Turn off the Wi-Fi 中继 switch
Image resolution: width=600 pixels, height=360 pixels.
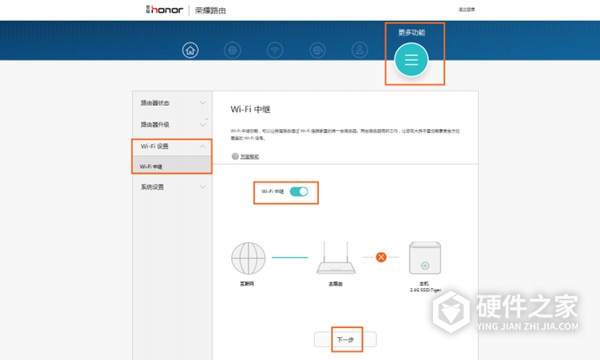(x=299, y=191)
